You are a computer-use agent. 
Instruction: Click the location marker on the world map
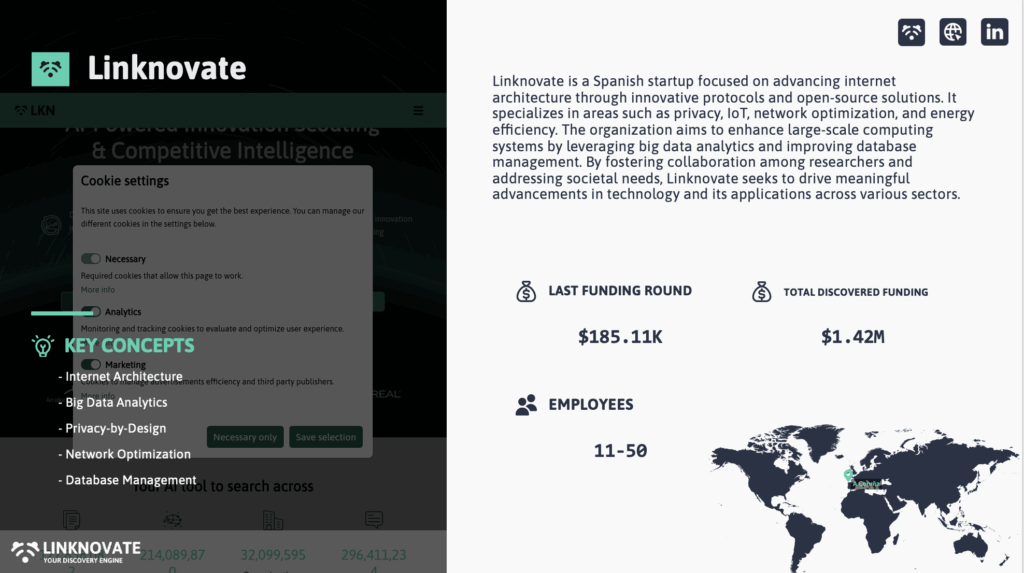pyautogui.click(x=849, y=474)
